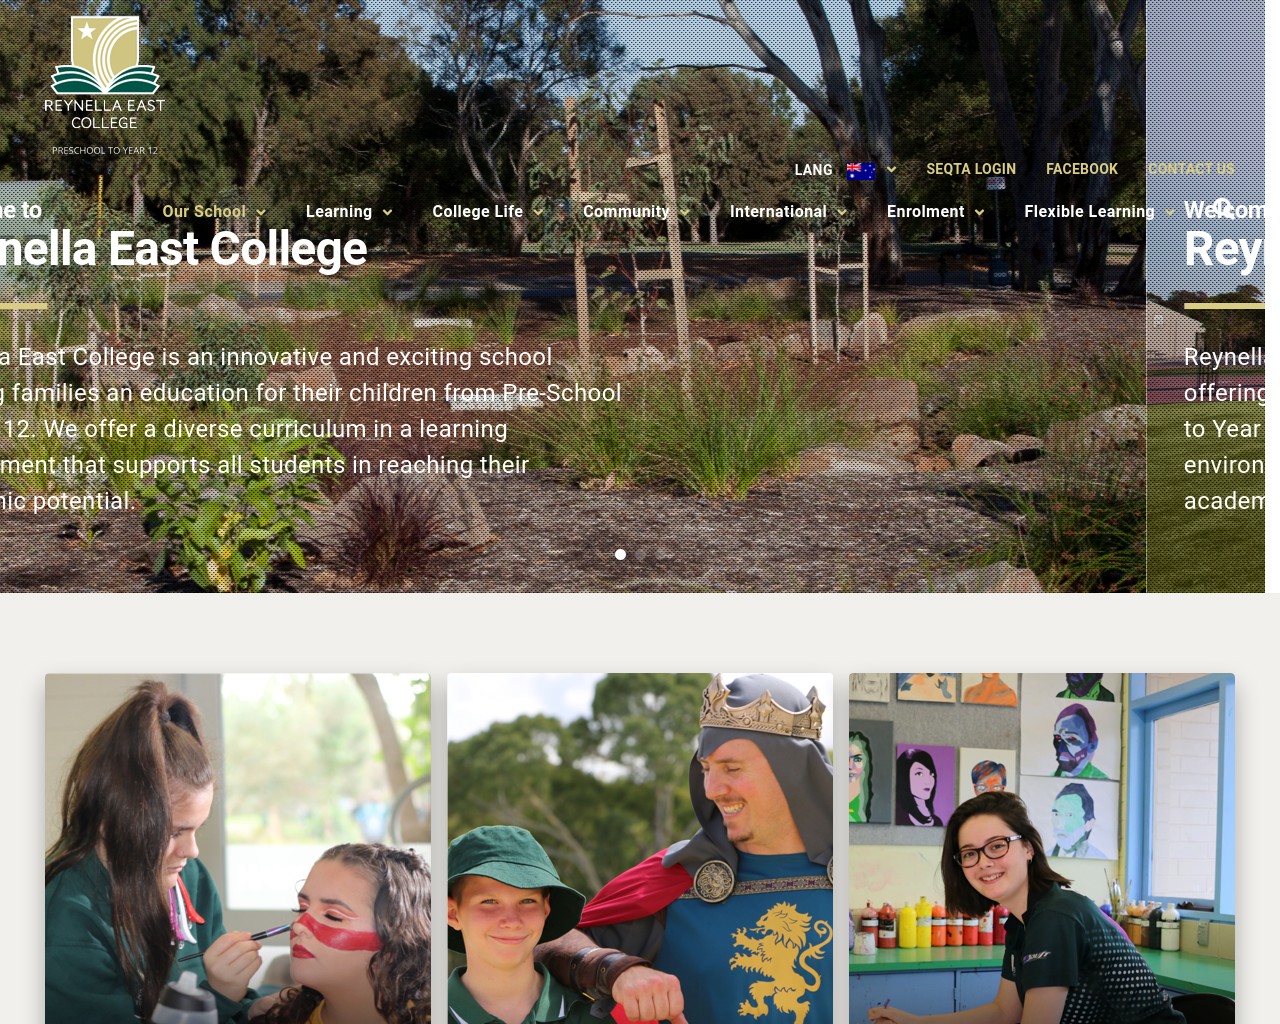
Task: Click the Reynella East College logo
Action: 104,85
